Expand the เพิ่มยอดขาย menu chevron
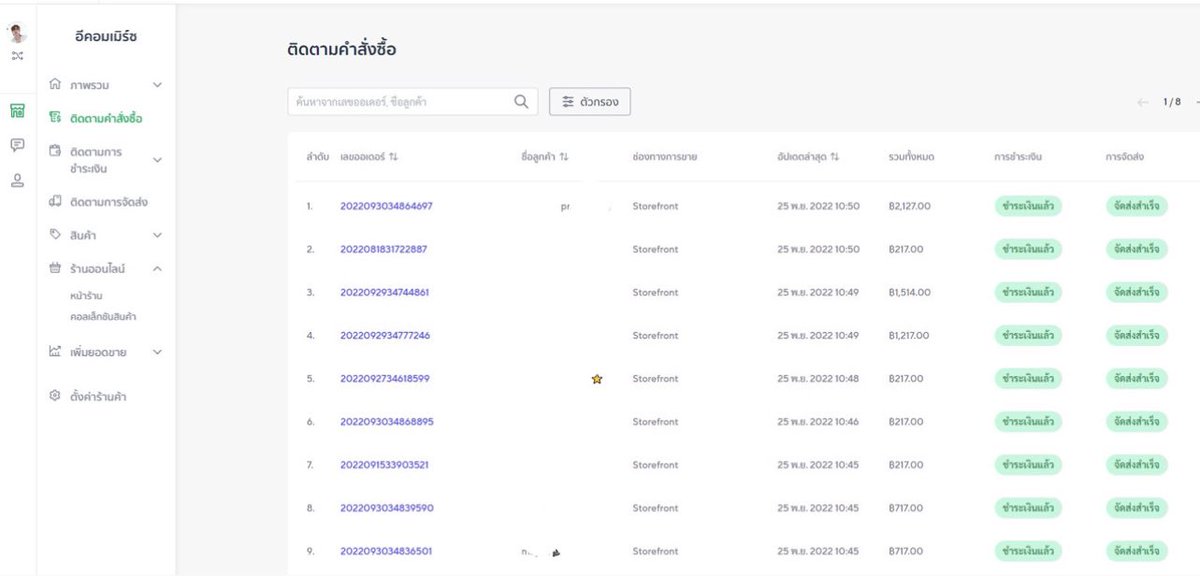 [x=157, y=352]
